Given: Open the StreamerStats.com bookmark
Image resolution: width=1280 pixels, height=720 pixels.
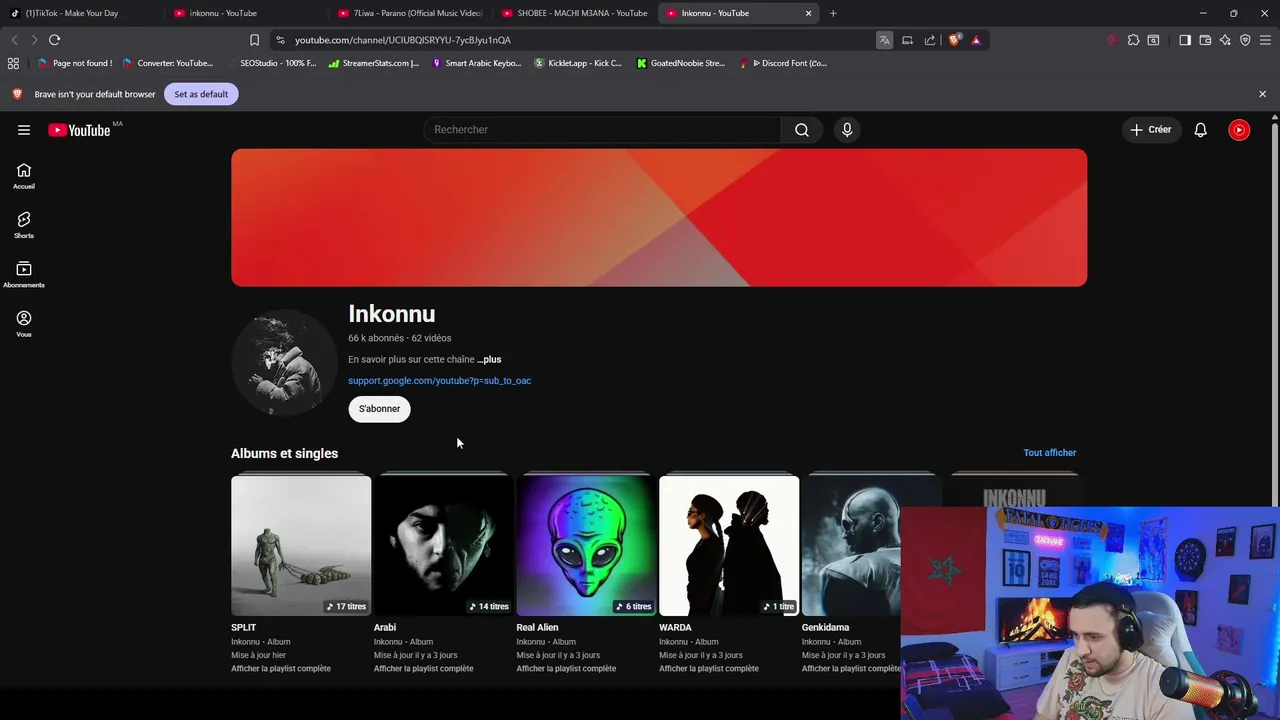Looking at the screenshot, I should click(374, 63).
